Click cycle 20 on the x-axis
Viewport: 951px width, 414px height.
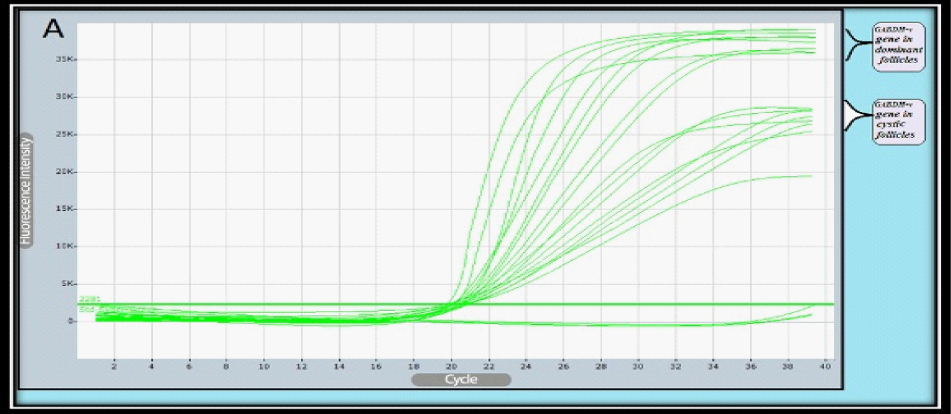click(451, 367)
